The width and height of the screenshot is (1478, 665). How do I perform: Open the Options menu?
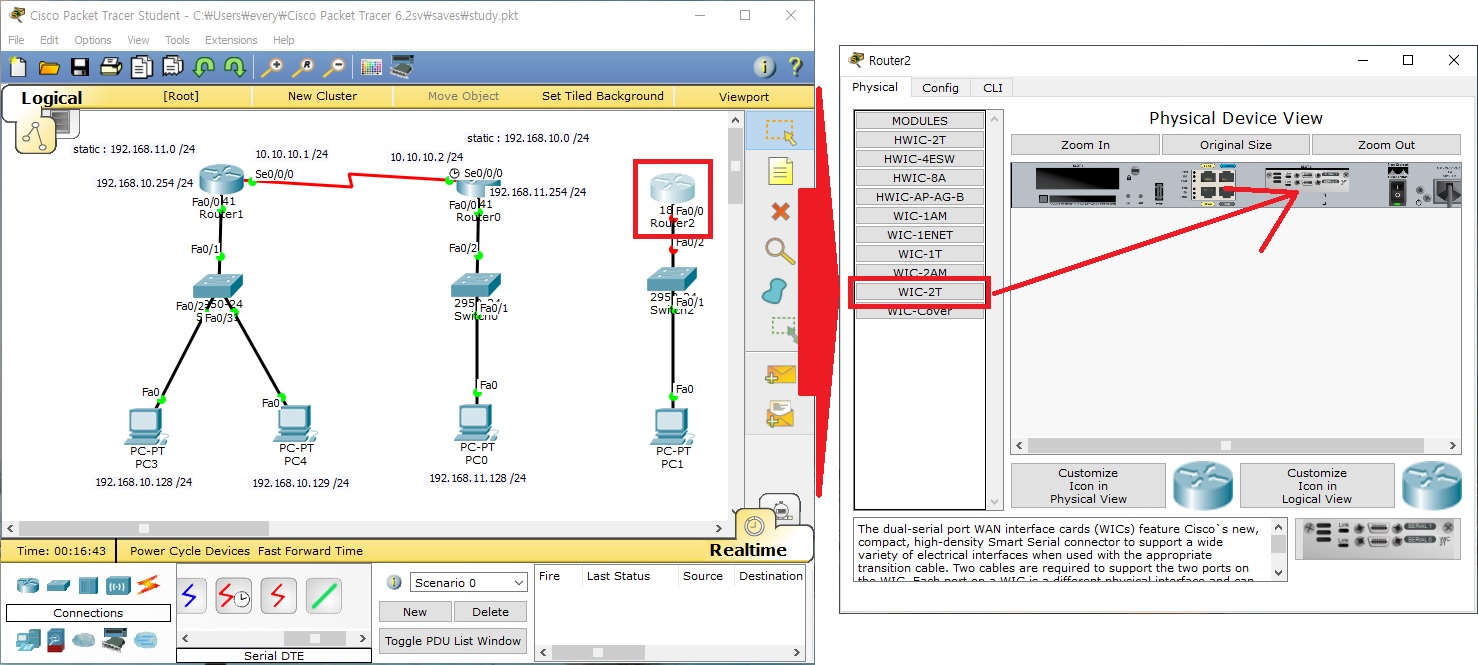(93, 40)
